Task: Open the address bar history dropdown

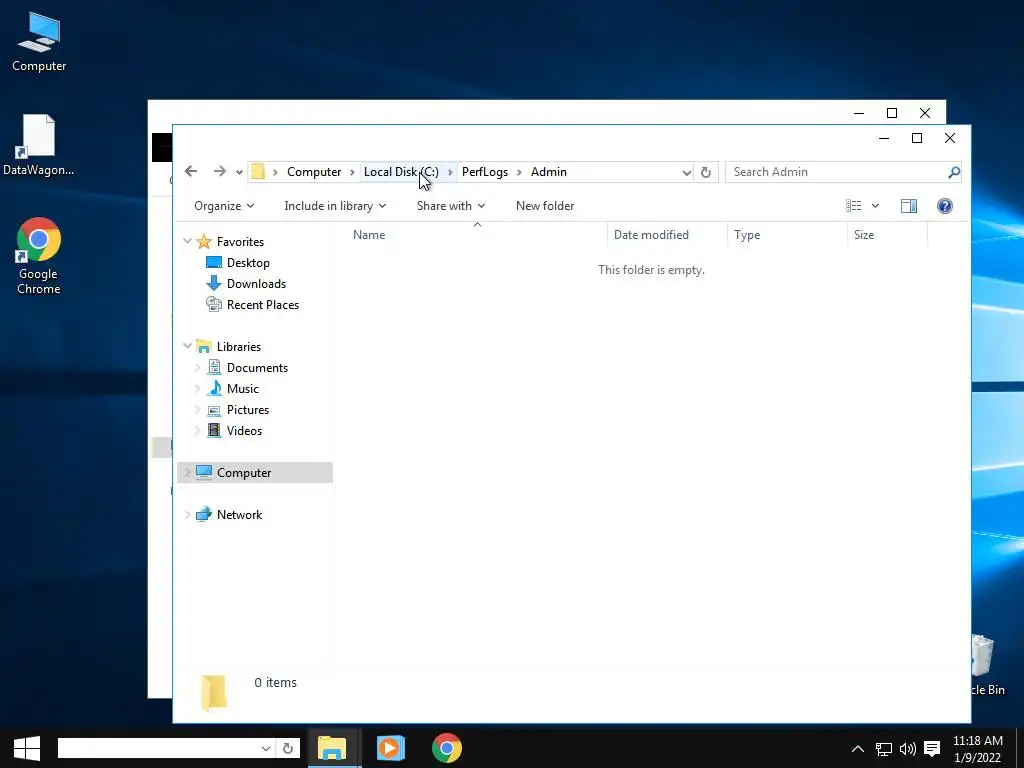Action: tap(686, 172)
